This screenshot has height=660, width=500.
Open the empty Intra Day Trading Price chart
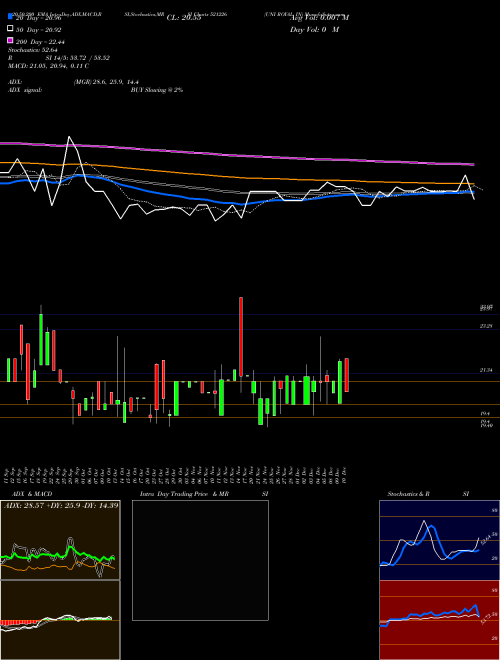click(x=200, y=560)
